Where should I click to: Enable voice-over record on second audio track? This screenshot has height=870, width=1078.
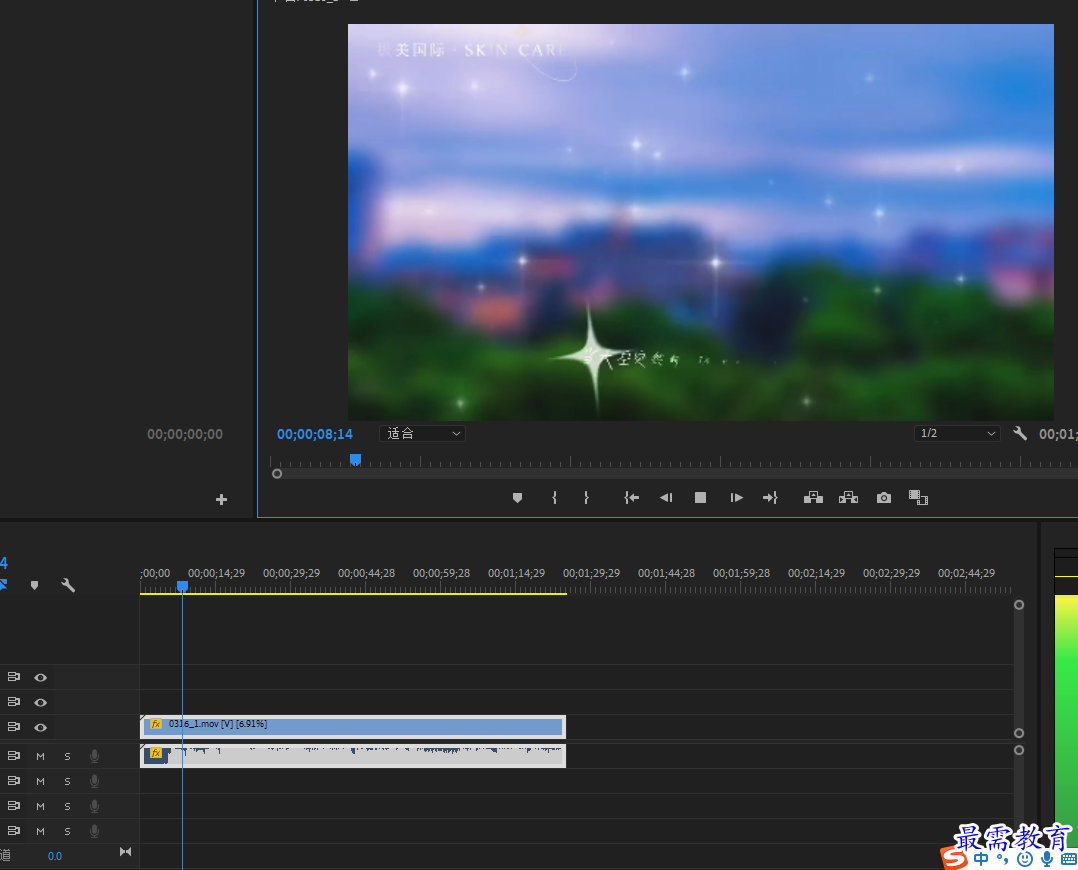[94, 781]
